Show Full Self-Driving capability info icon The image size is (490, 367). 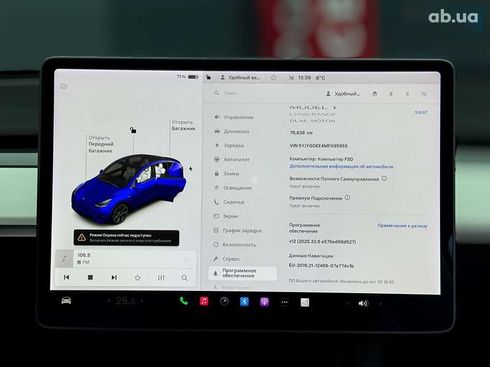(384, 178)
